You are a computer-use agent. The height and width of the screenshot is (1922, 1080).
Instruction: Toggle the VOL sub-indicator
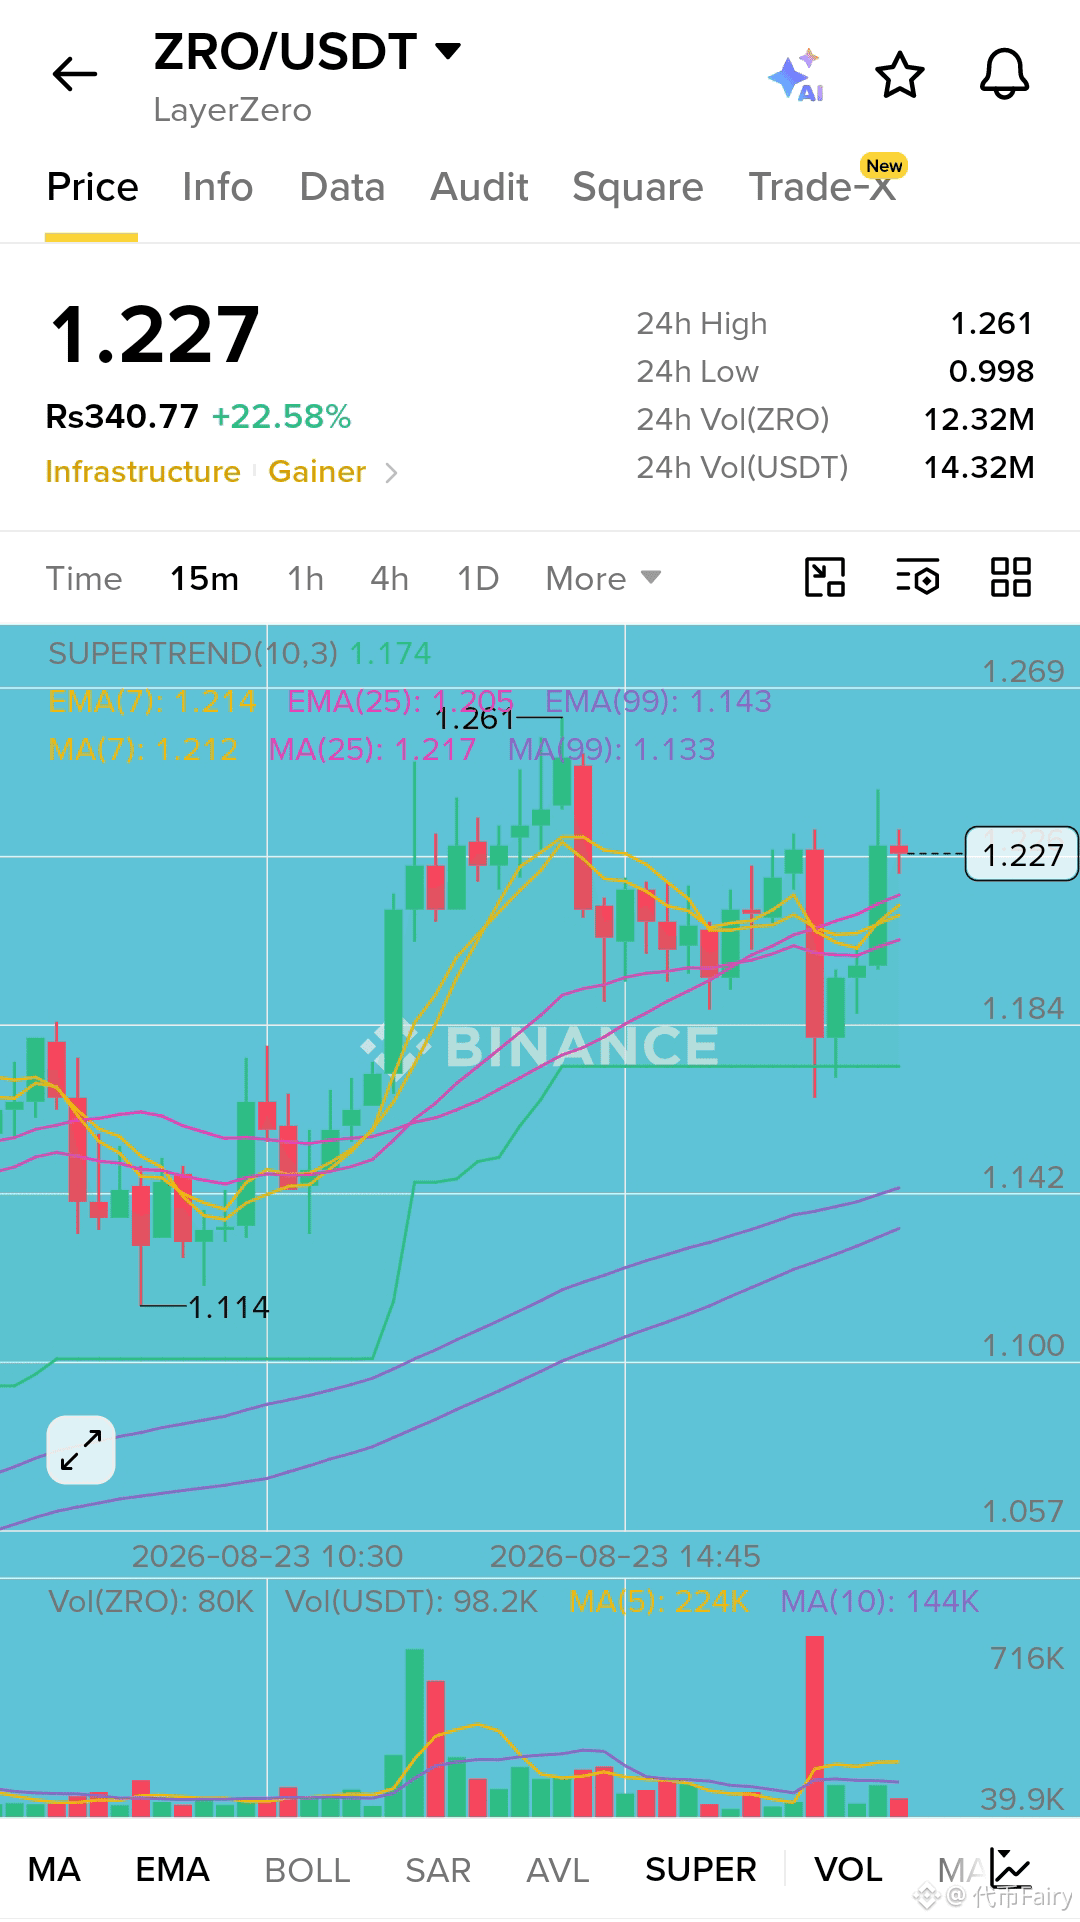tap(848, 1869)
